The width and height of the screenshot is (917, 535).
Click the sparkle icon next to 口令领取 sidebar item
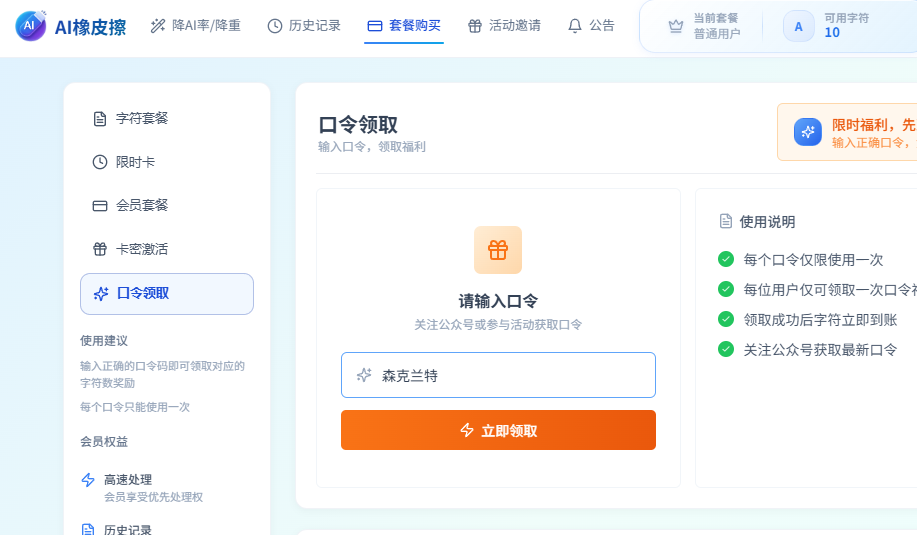click(101, 294)
